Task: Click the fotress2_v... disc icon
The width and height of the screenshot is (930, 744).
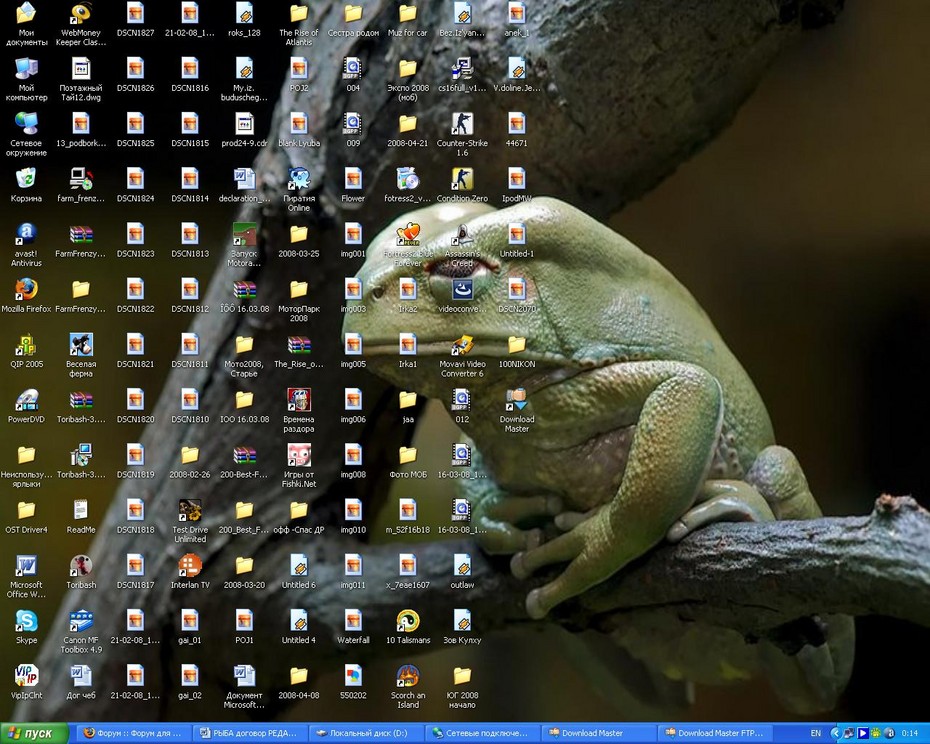Action: point(407,185)
